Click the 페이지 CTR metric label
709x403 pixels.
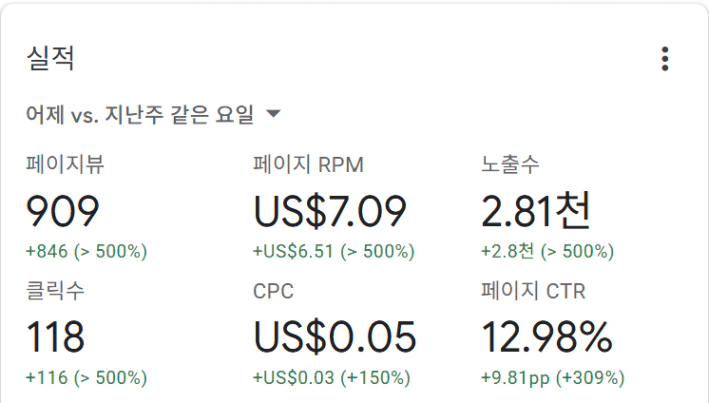pyautogui.click(x=534, y=291)
